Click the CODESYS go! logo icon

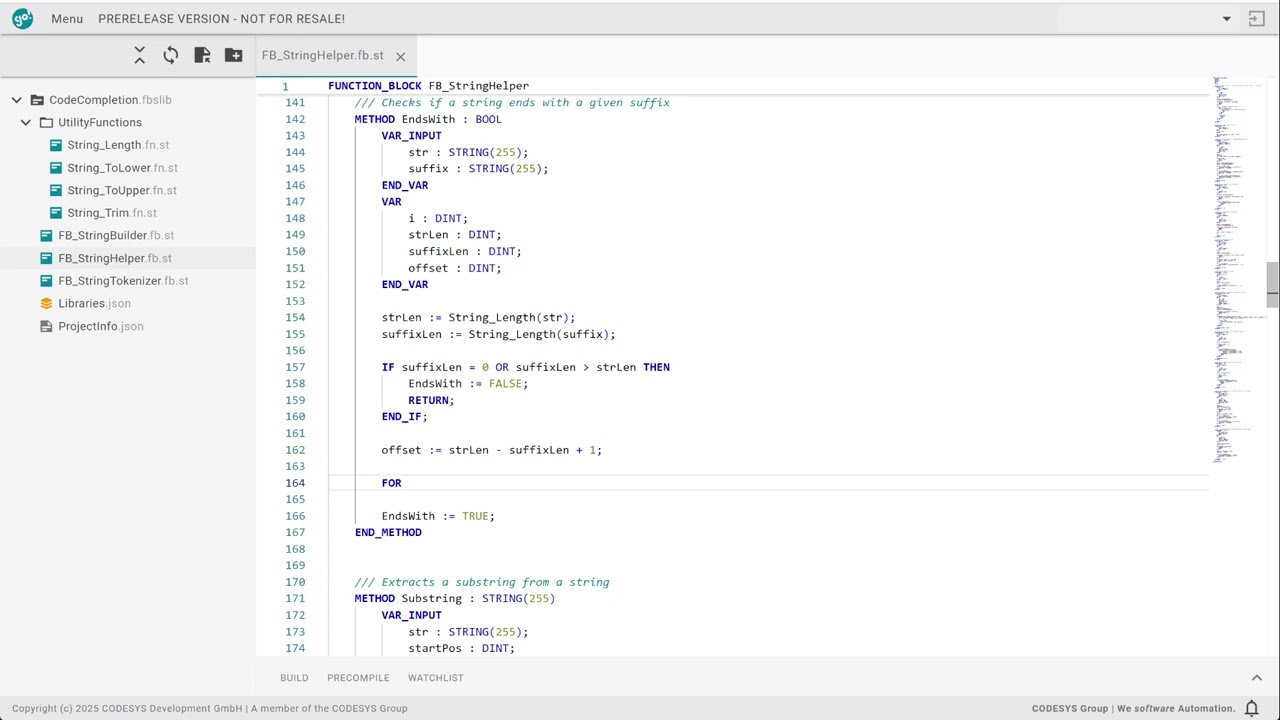click(x=22, y=18)
